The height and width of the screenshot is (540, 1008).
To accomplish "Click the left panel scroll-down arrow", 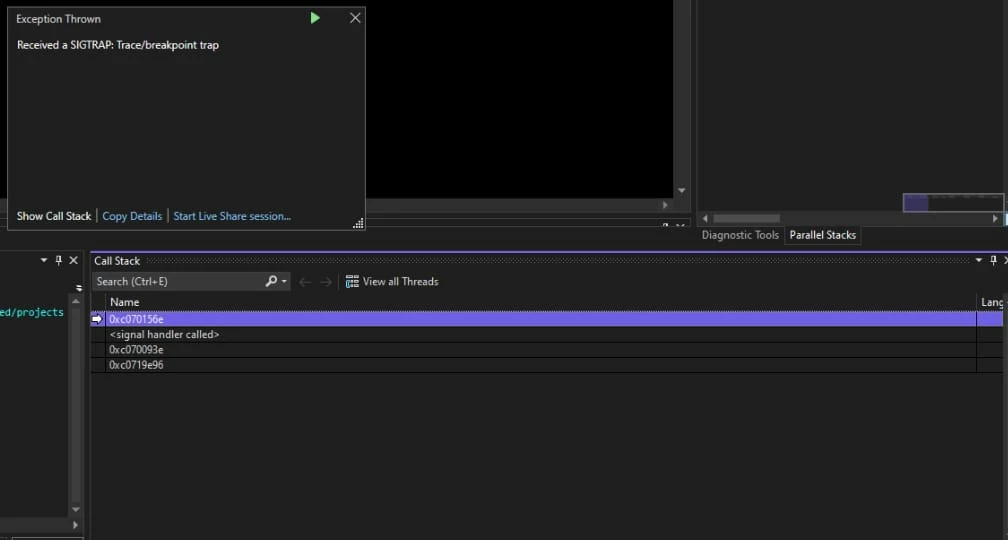I will (x=76, y=509).
